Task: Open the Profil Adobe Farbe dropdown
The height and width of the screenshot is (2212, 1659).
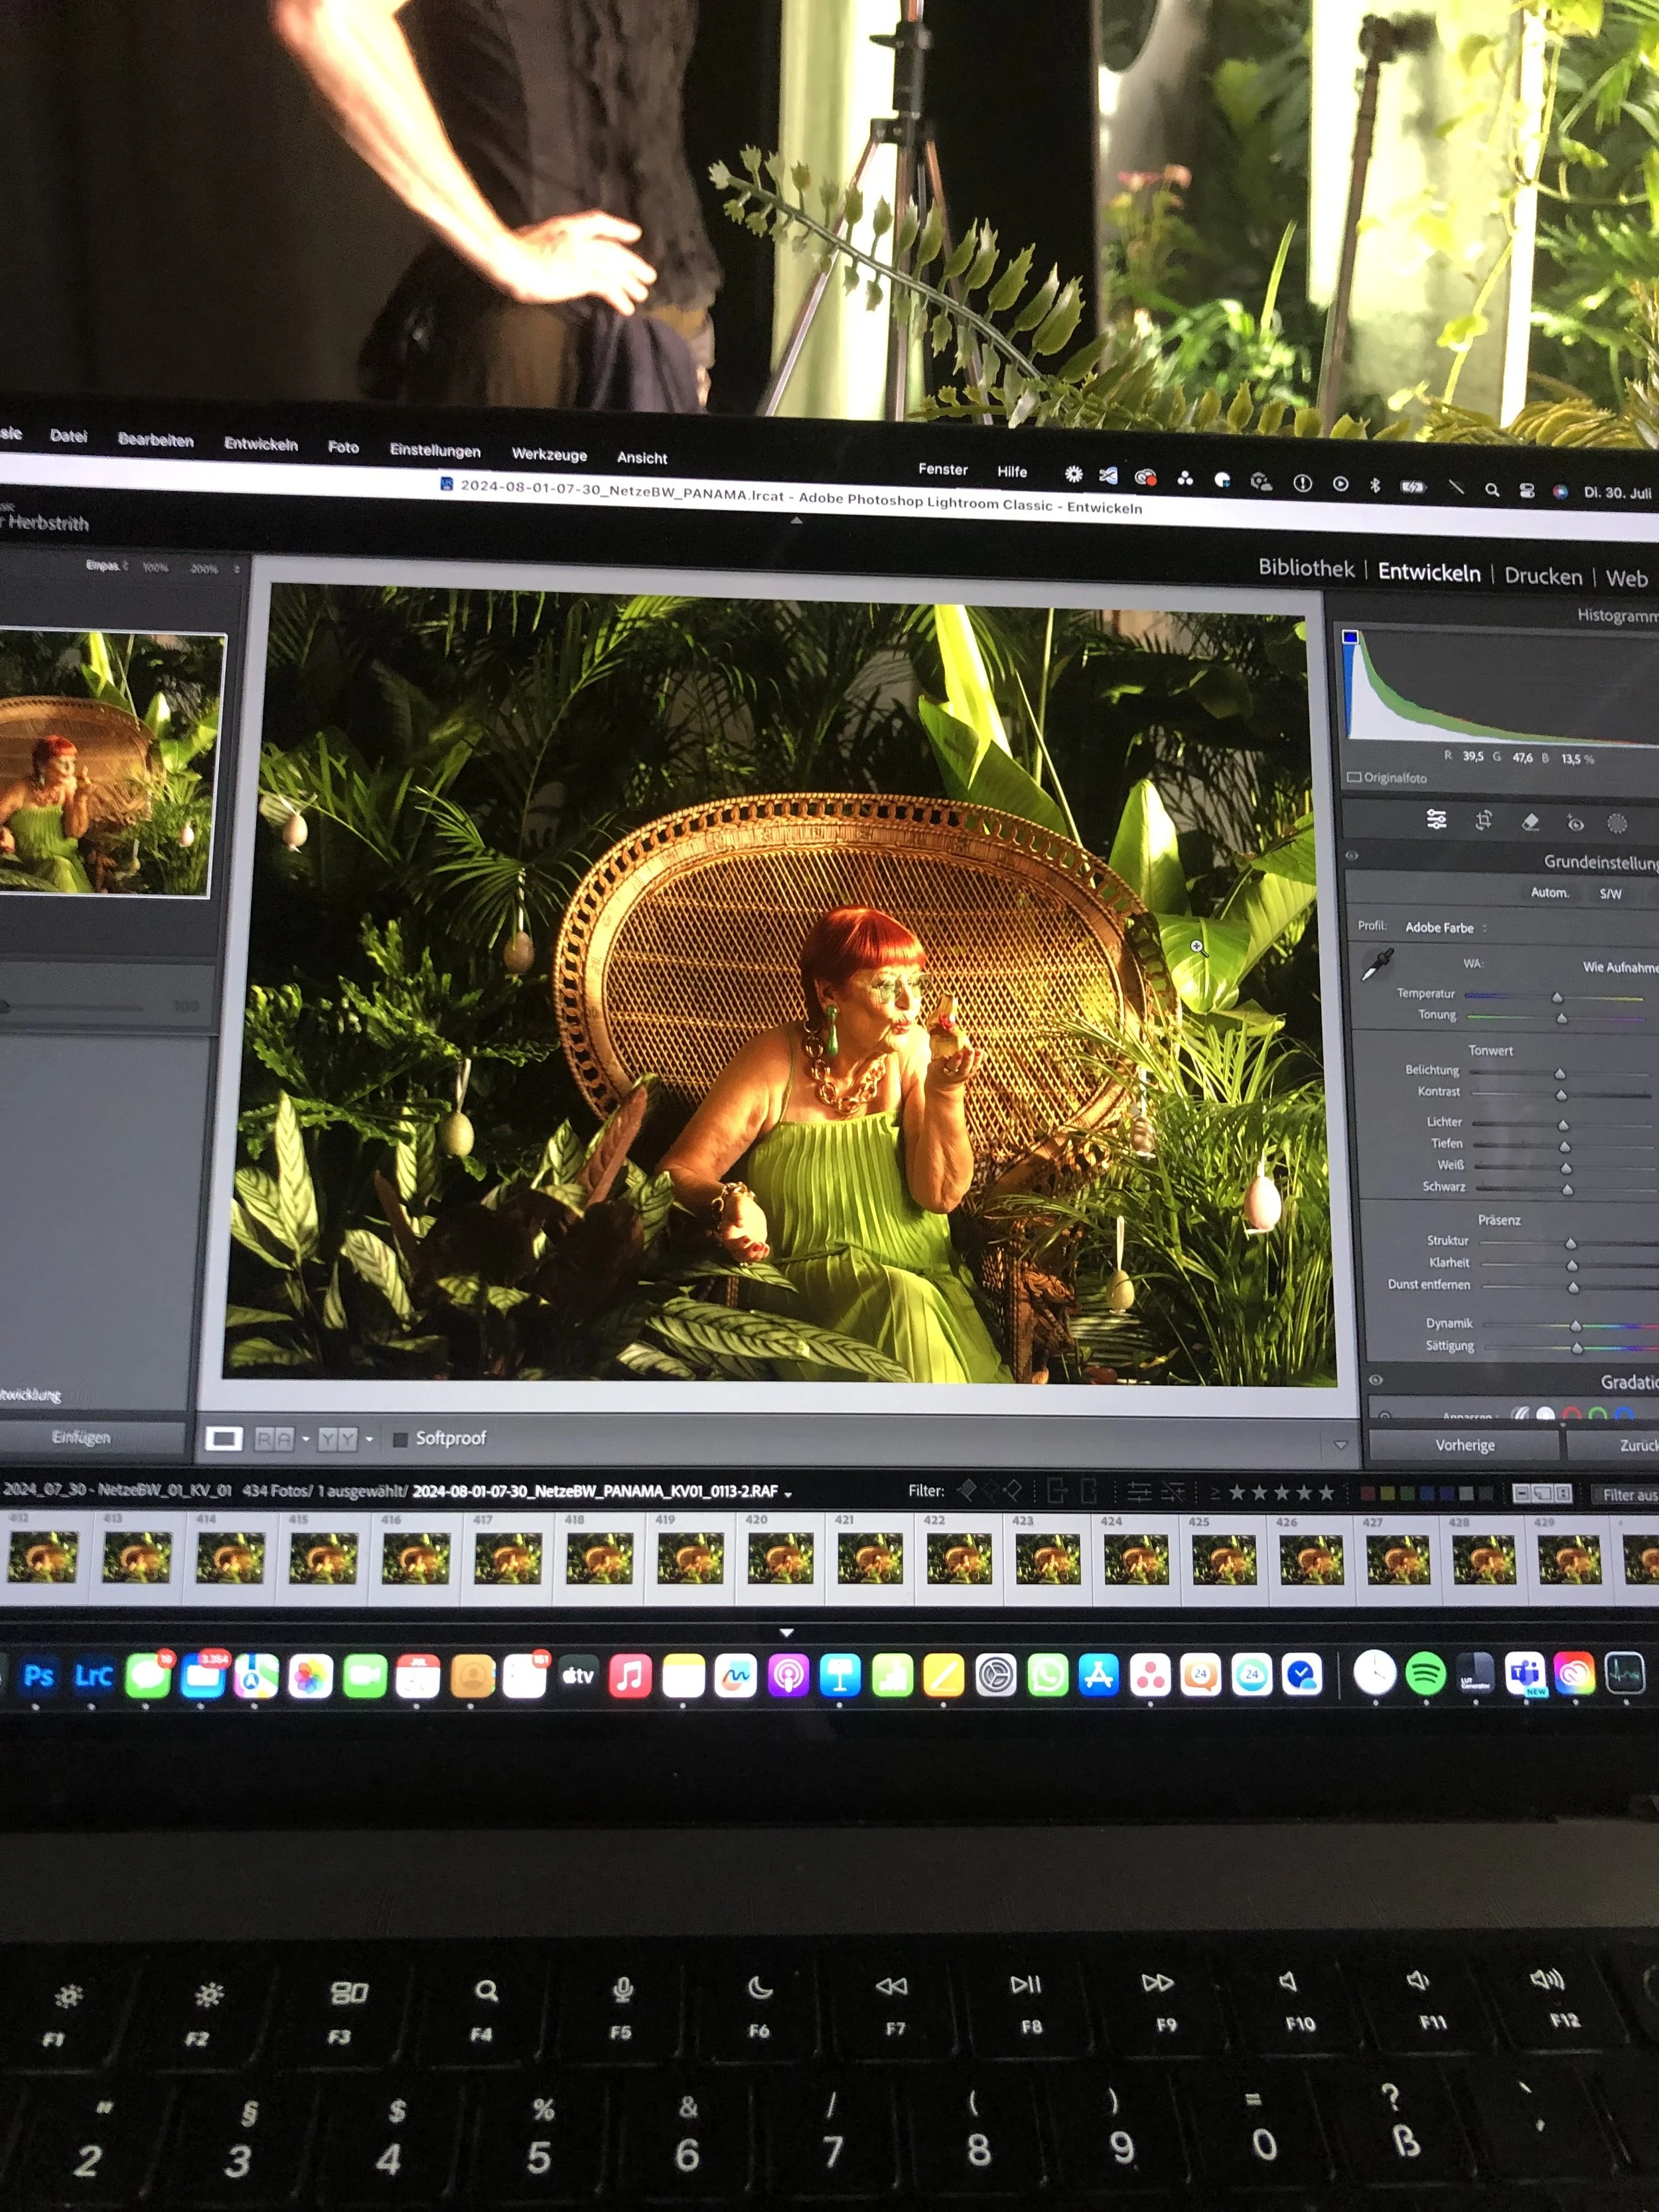Action: click(1446, 928)
